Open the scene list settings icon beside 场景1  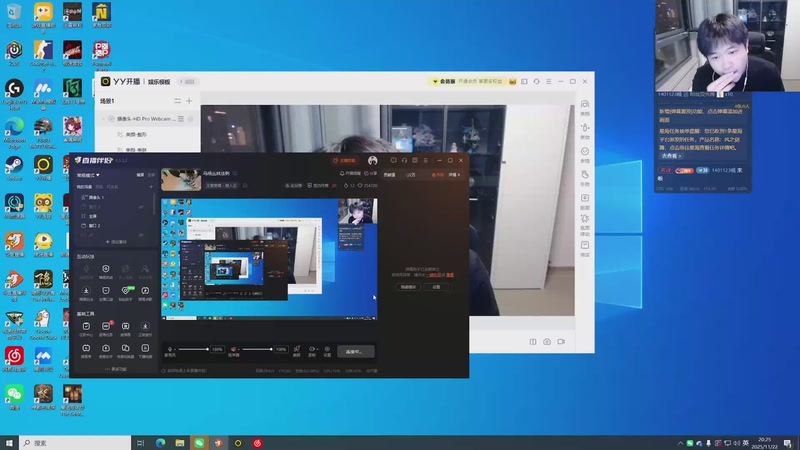click(177, 101)
